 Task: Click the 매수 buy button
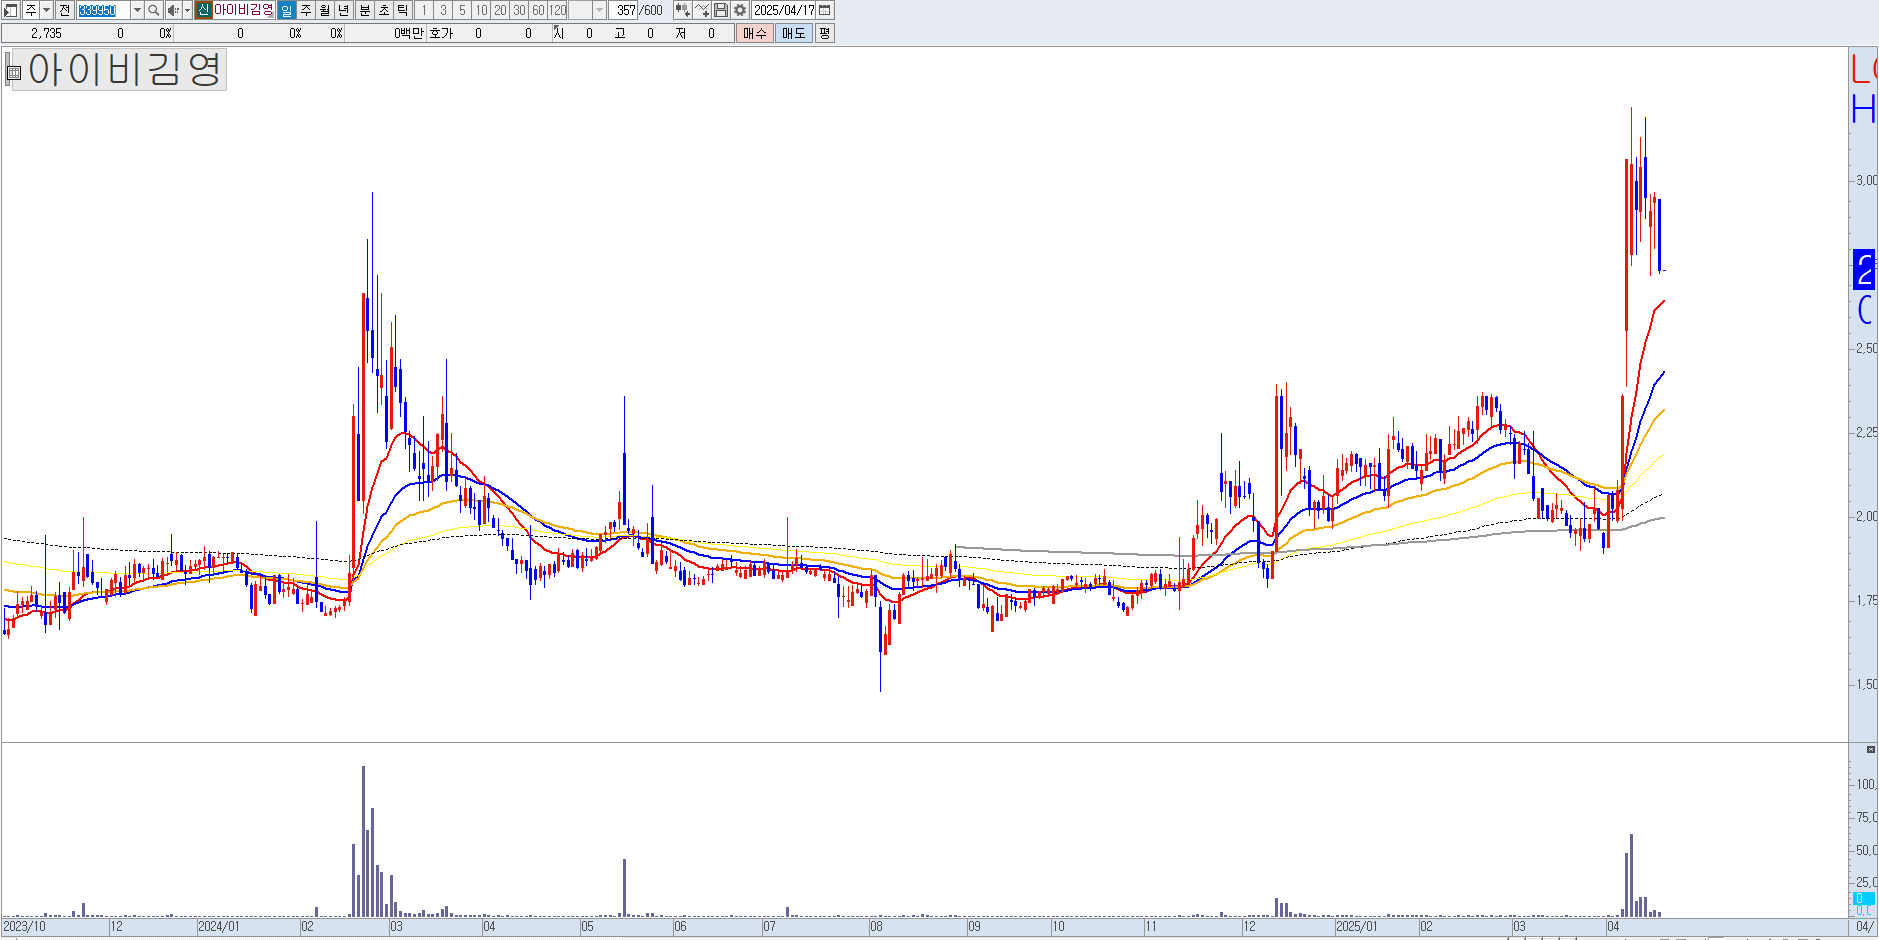[x=755, y=33]
